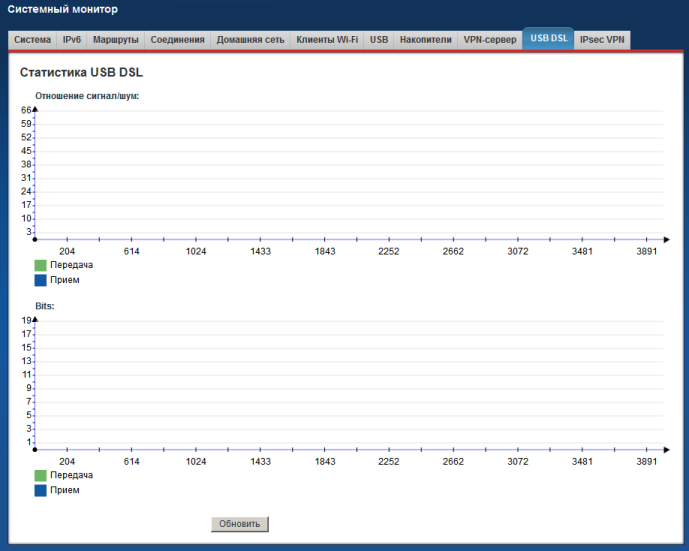Go to the Домашняя сеть tab
The width and height of the screenshot is (689, 551).
pyautogui.click(x=251, y=40)
